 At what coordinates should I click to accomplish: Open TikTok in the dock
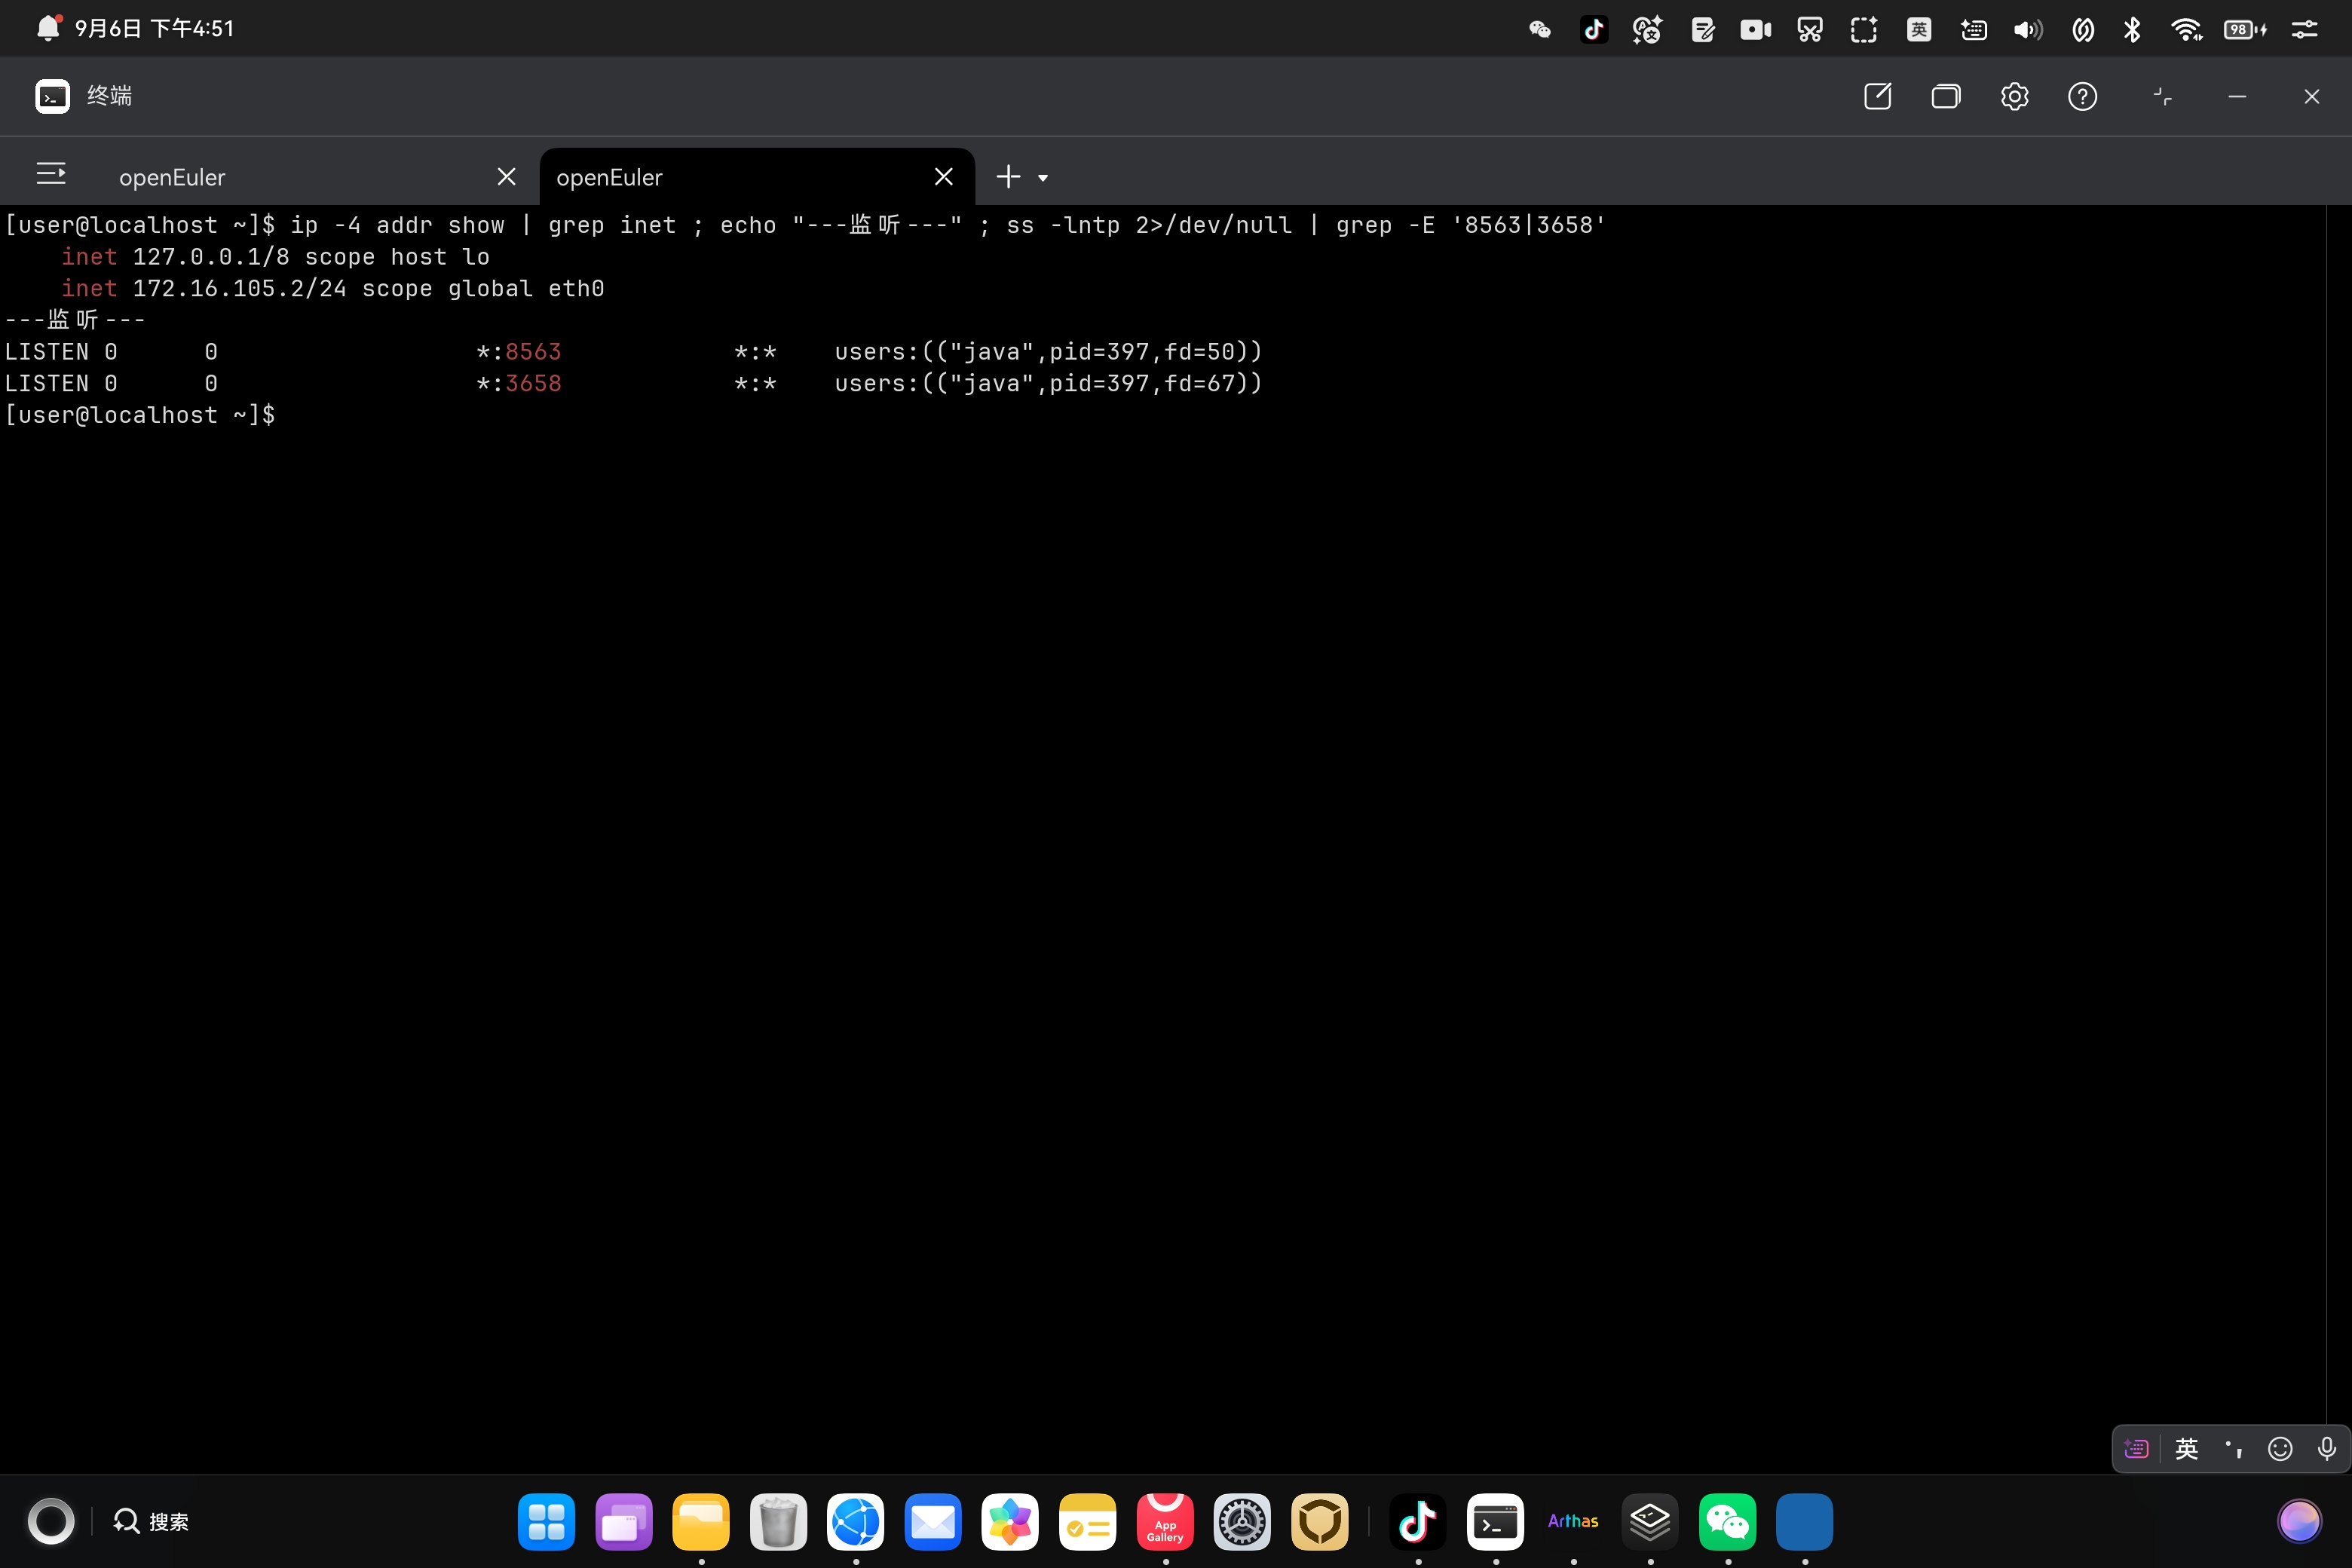click(1418, 1521)
